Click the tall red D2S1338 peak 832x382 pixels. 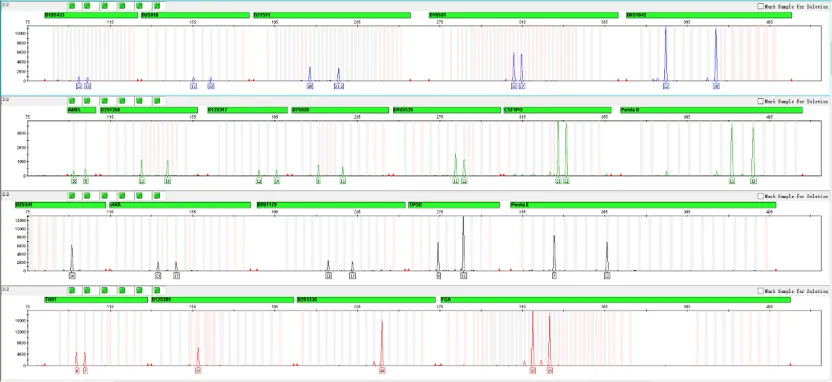coord(382,342)
